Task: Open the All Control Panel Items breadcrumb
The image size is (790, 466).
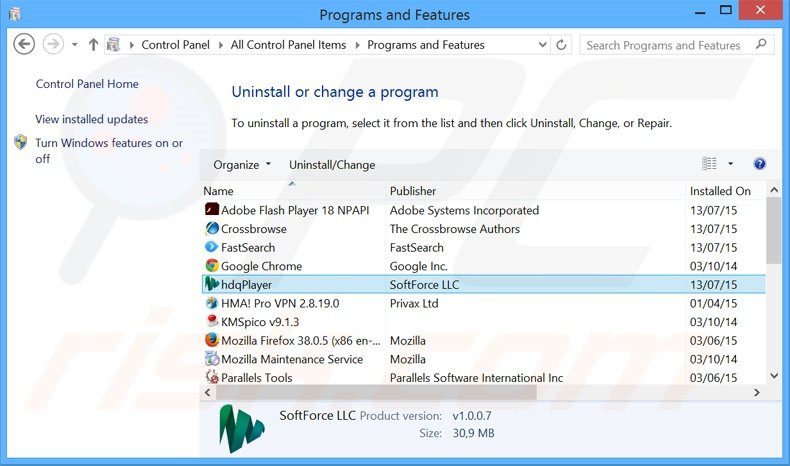Action: (288, 45)
